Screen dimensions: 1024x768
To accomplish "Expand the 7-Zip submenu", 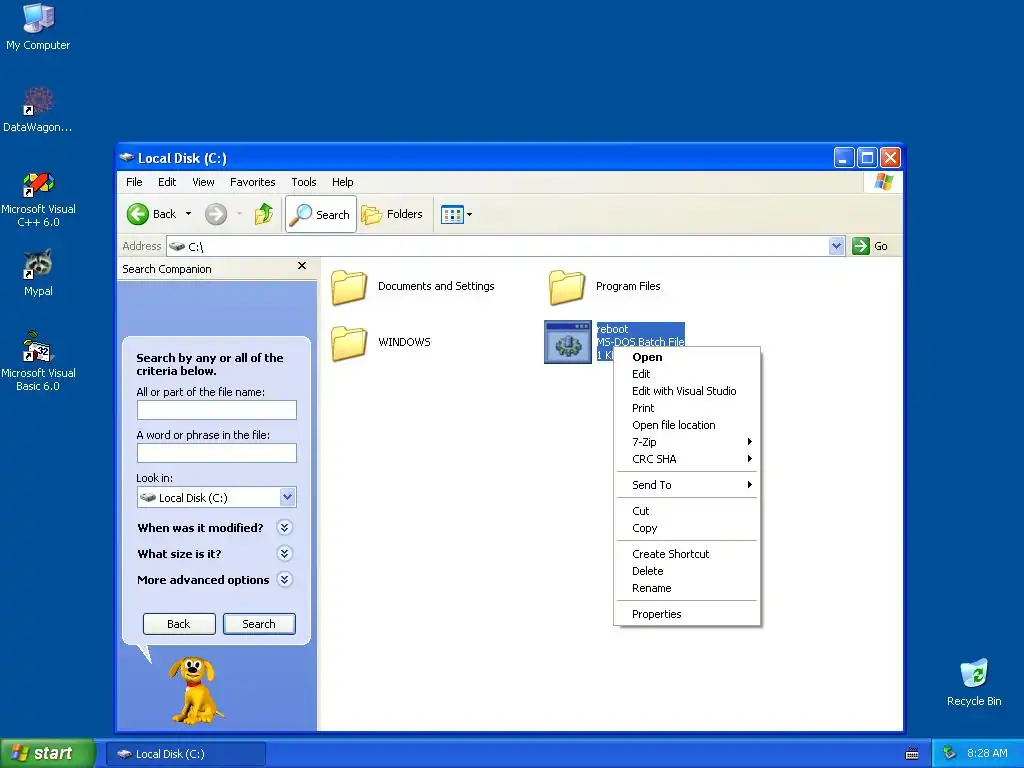I will click(x=687, y=442).
